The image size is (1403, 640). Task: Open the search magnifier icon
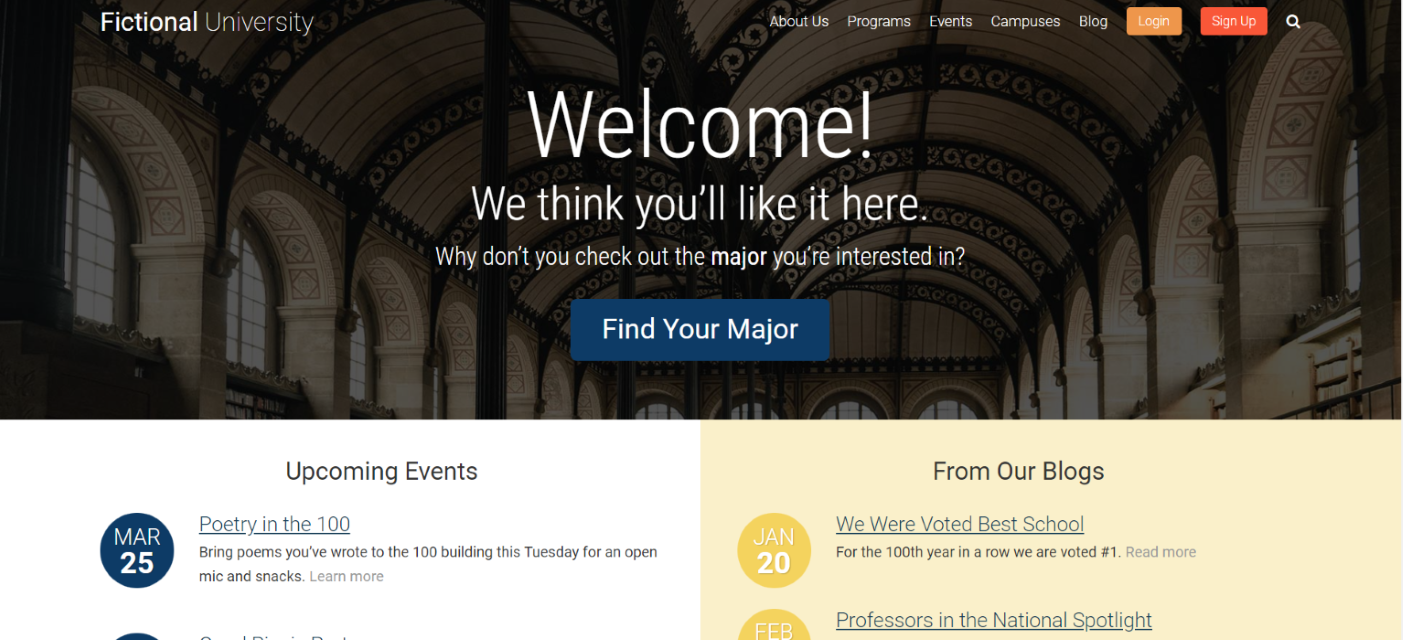[1293, 21]
